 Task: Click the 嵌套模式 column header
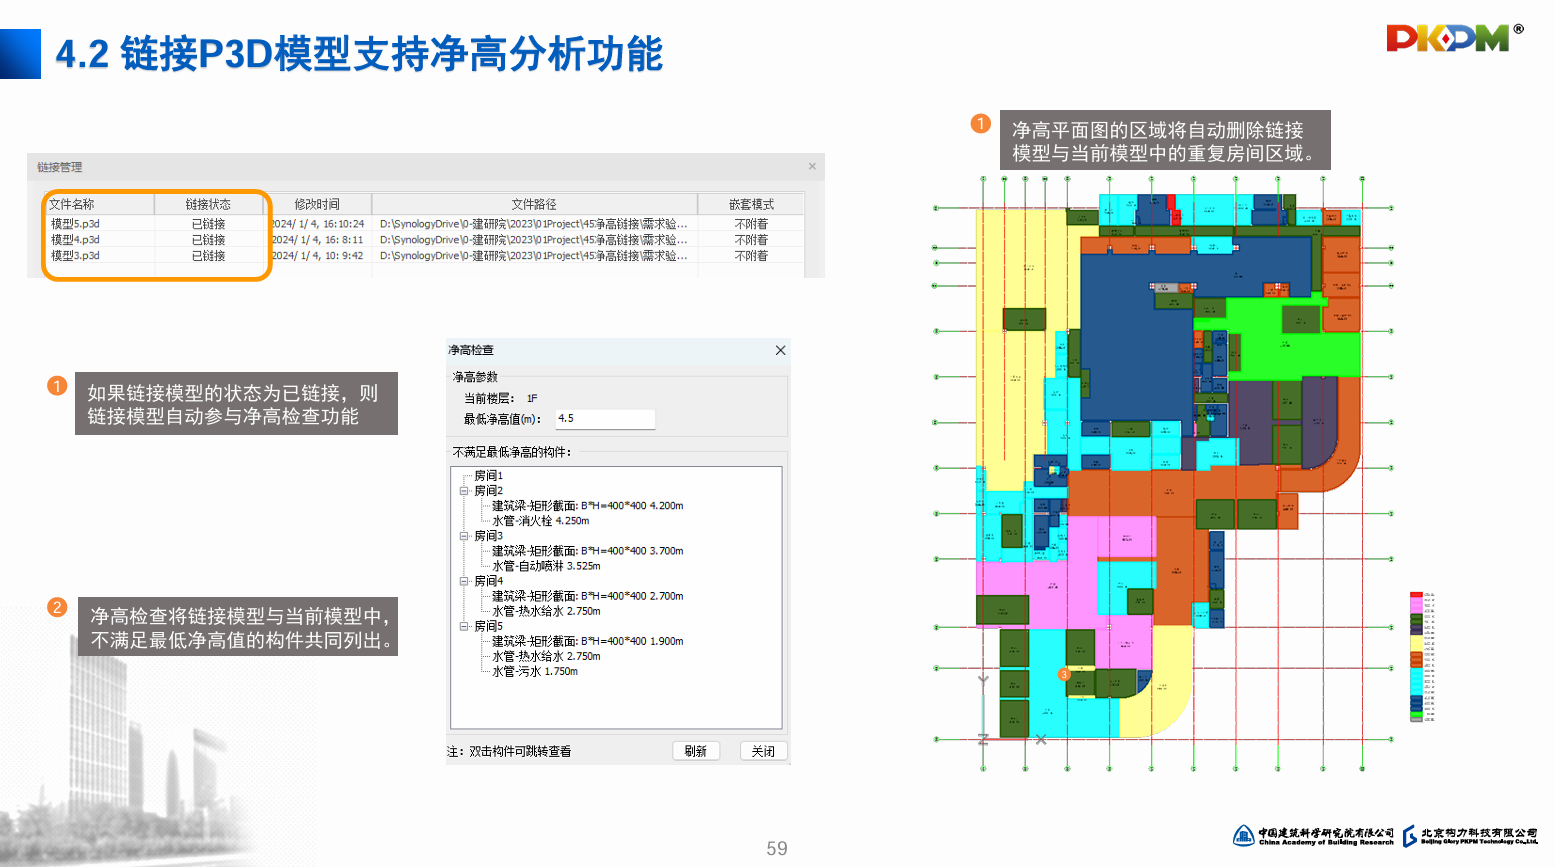751,204
